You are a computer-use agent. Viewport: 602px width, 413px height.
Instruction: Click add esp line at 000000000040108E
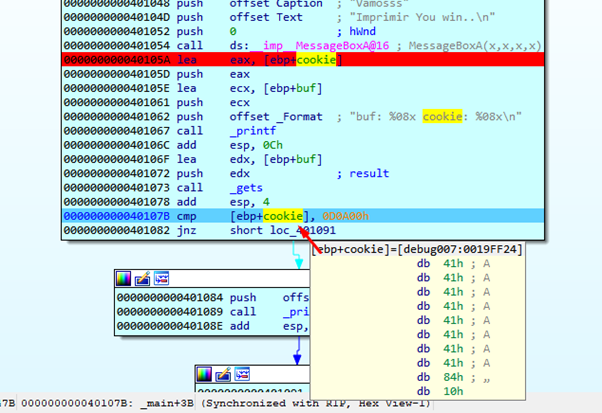point(212,326)
